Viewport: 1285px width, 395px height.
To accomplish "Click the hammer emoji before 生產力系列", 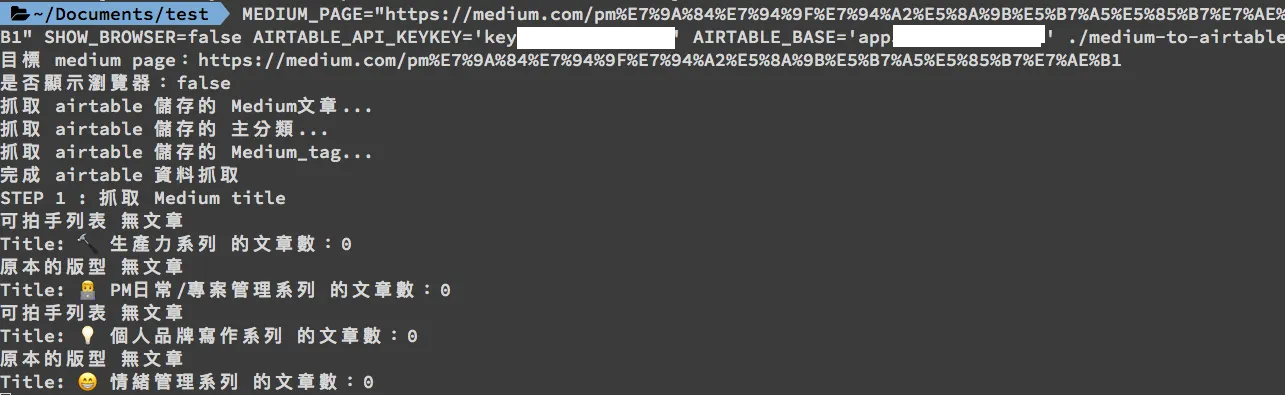I will click(x=87, y=244).
